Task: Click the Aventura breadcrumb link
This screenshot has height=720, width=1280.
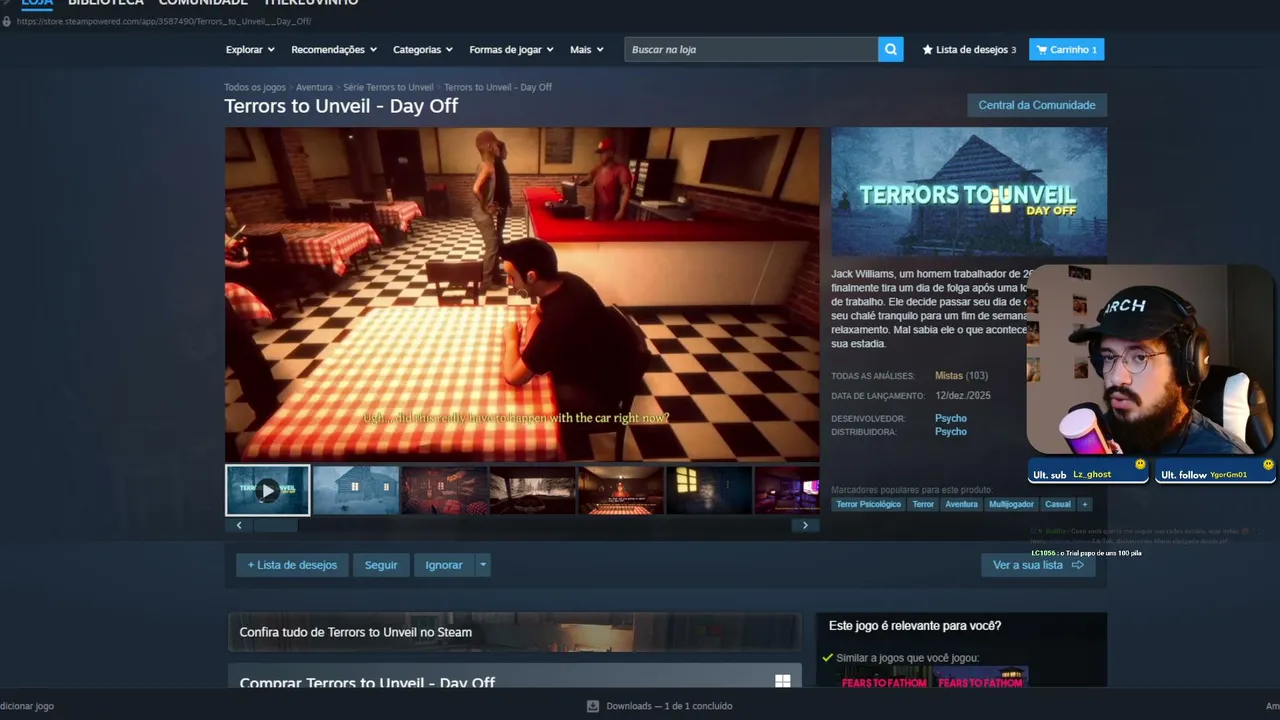Action: coord(314,87)
